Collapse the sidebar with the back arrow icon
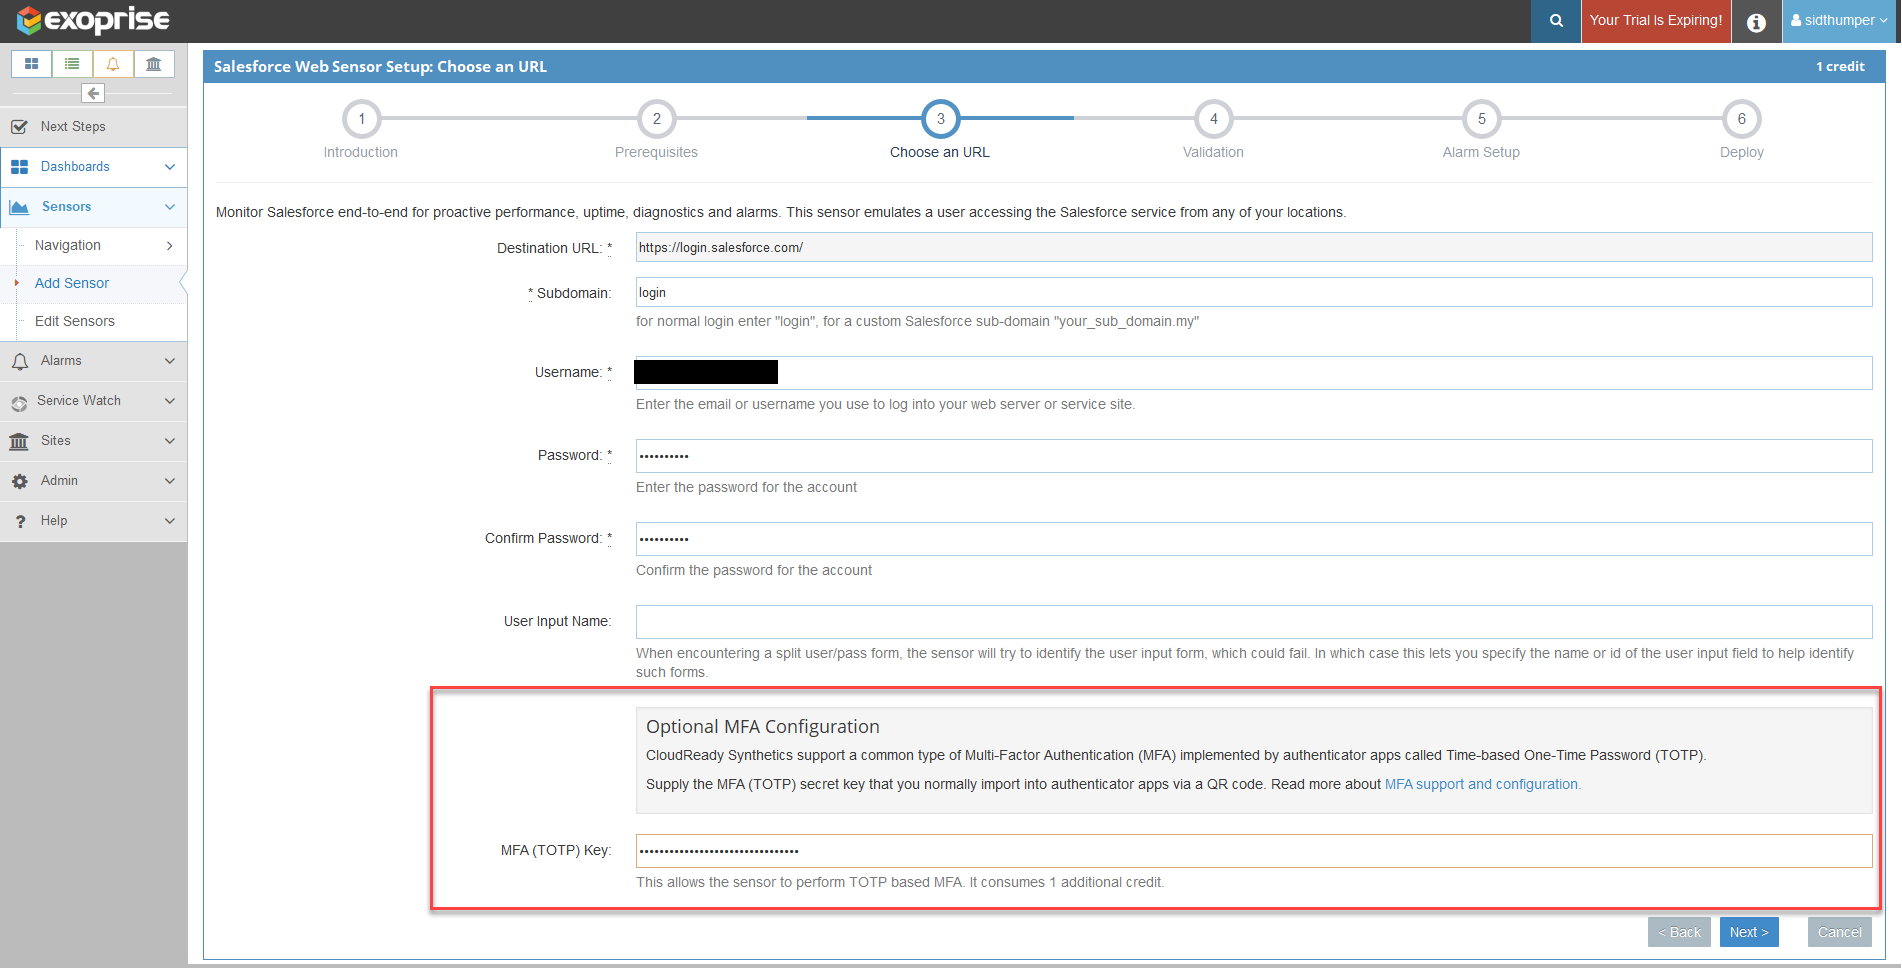The height and width of the screenshot is (968, 1902). pyautogui.click(x=92, y=92)
